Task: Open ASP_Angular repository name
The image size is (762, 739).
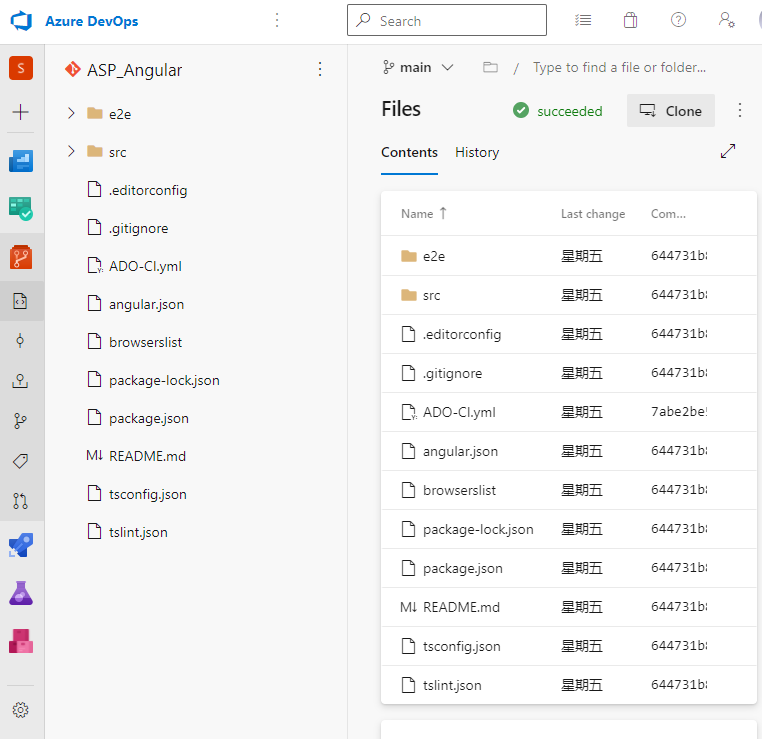Action: 134,70
